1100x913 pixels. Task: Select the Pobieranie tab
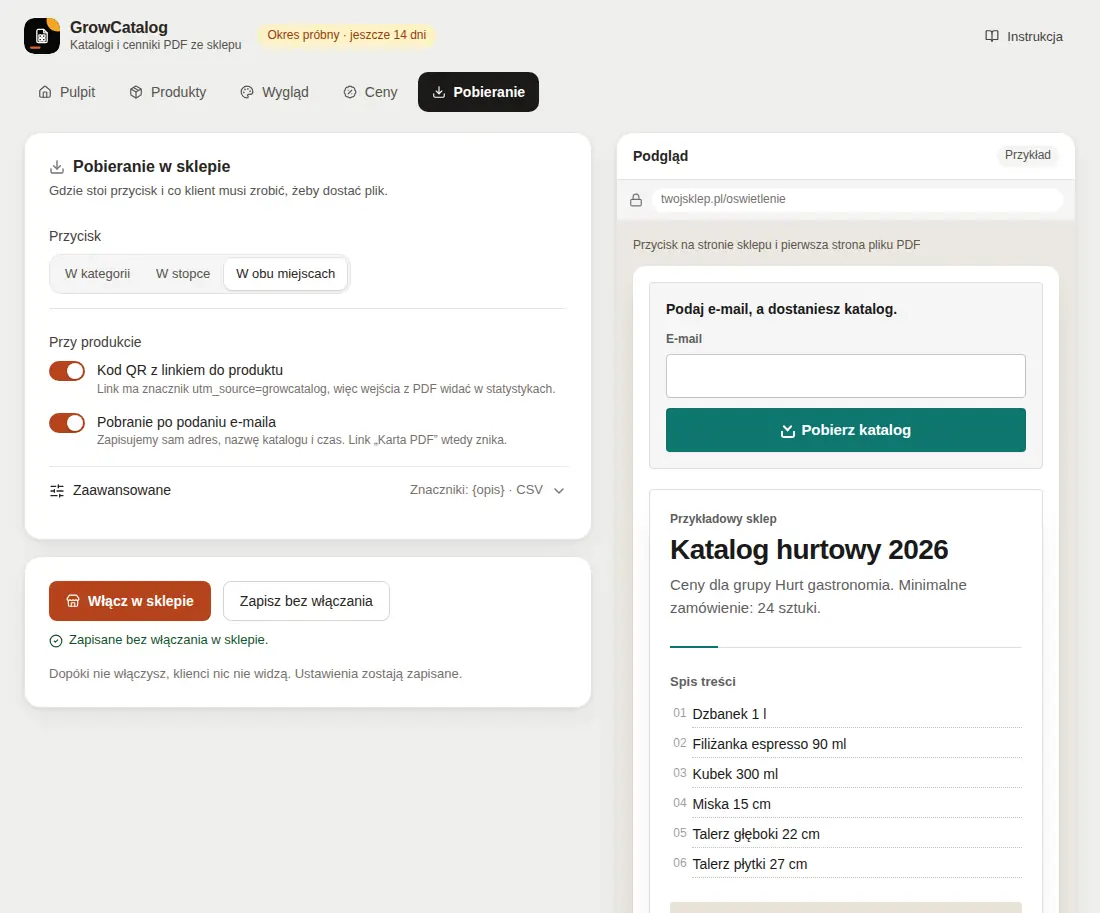478,92
